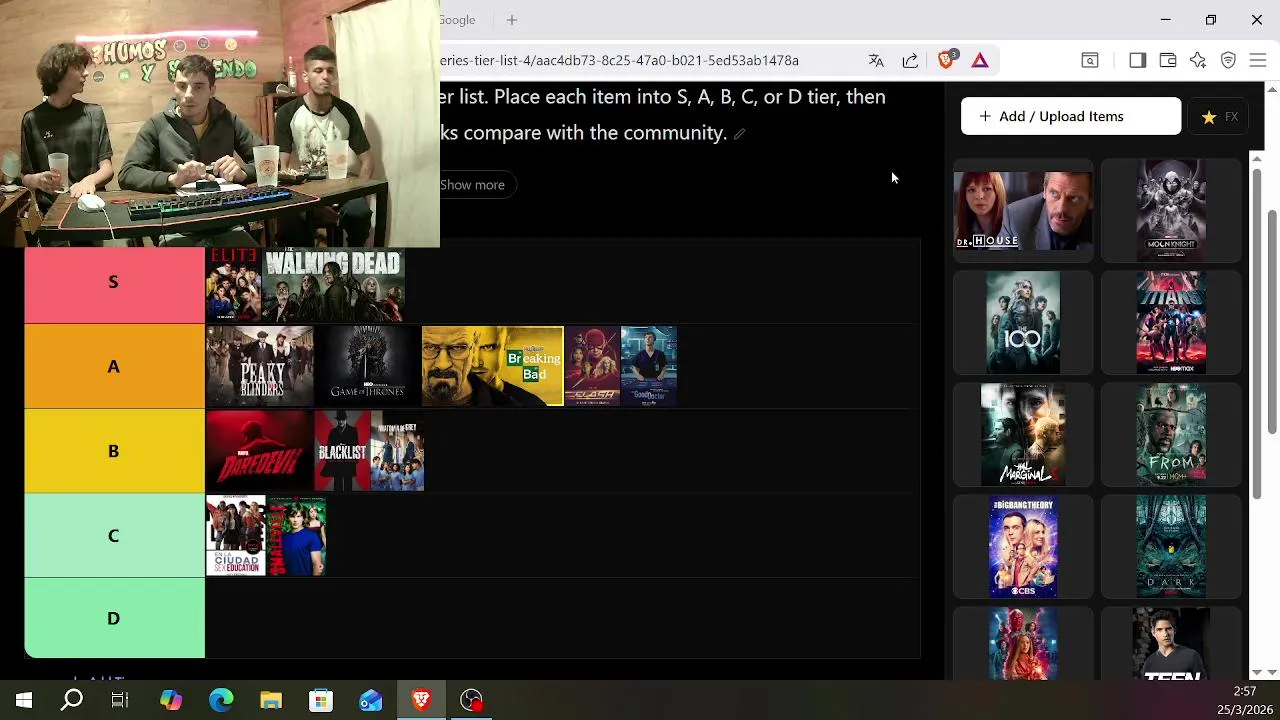Image resolution: width=1280 pixels, height=720 pixels.
Task: Select The Good Doctor poster
Action: click(x=649, y=366)
